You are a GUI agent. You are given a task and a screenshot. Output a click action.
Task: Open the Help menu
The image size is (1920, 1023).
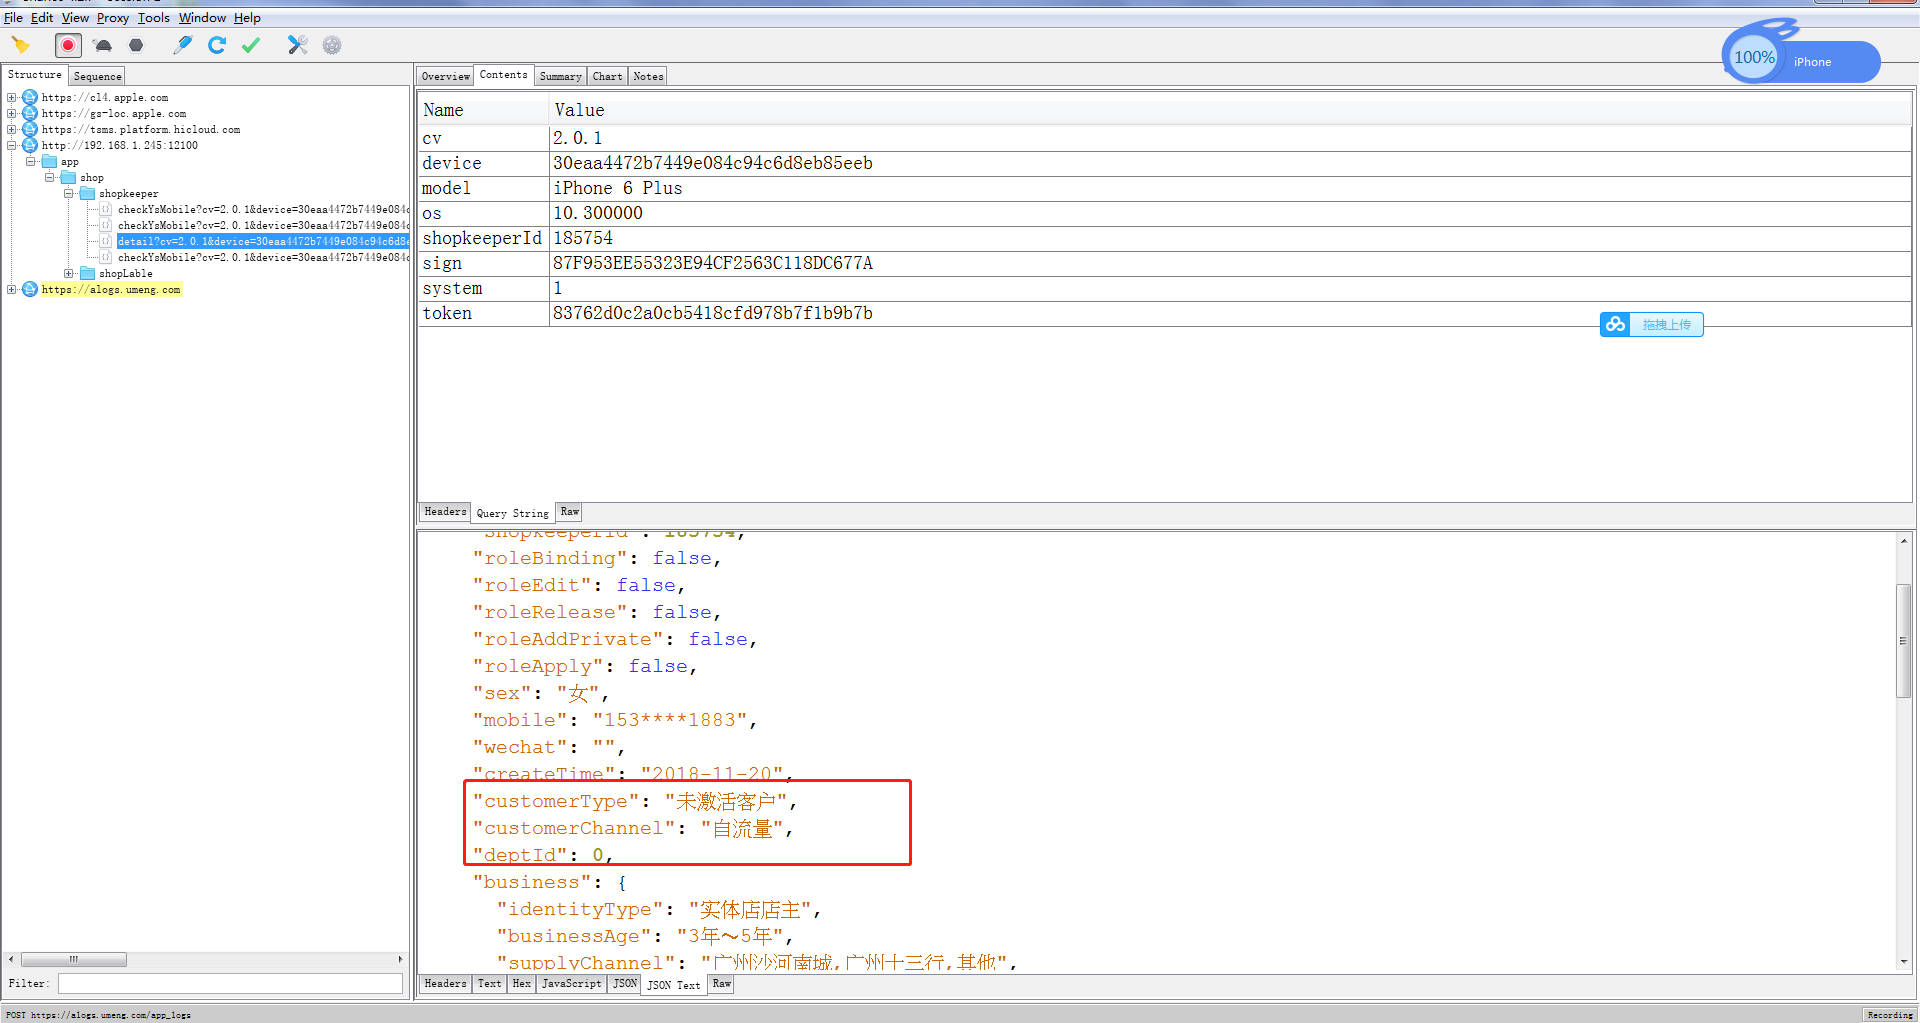[247, 18]
